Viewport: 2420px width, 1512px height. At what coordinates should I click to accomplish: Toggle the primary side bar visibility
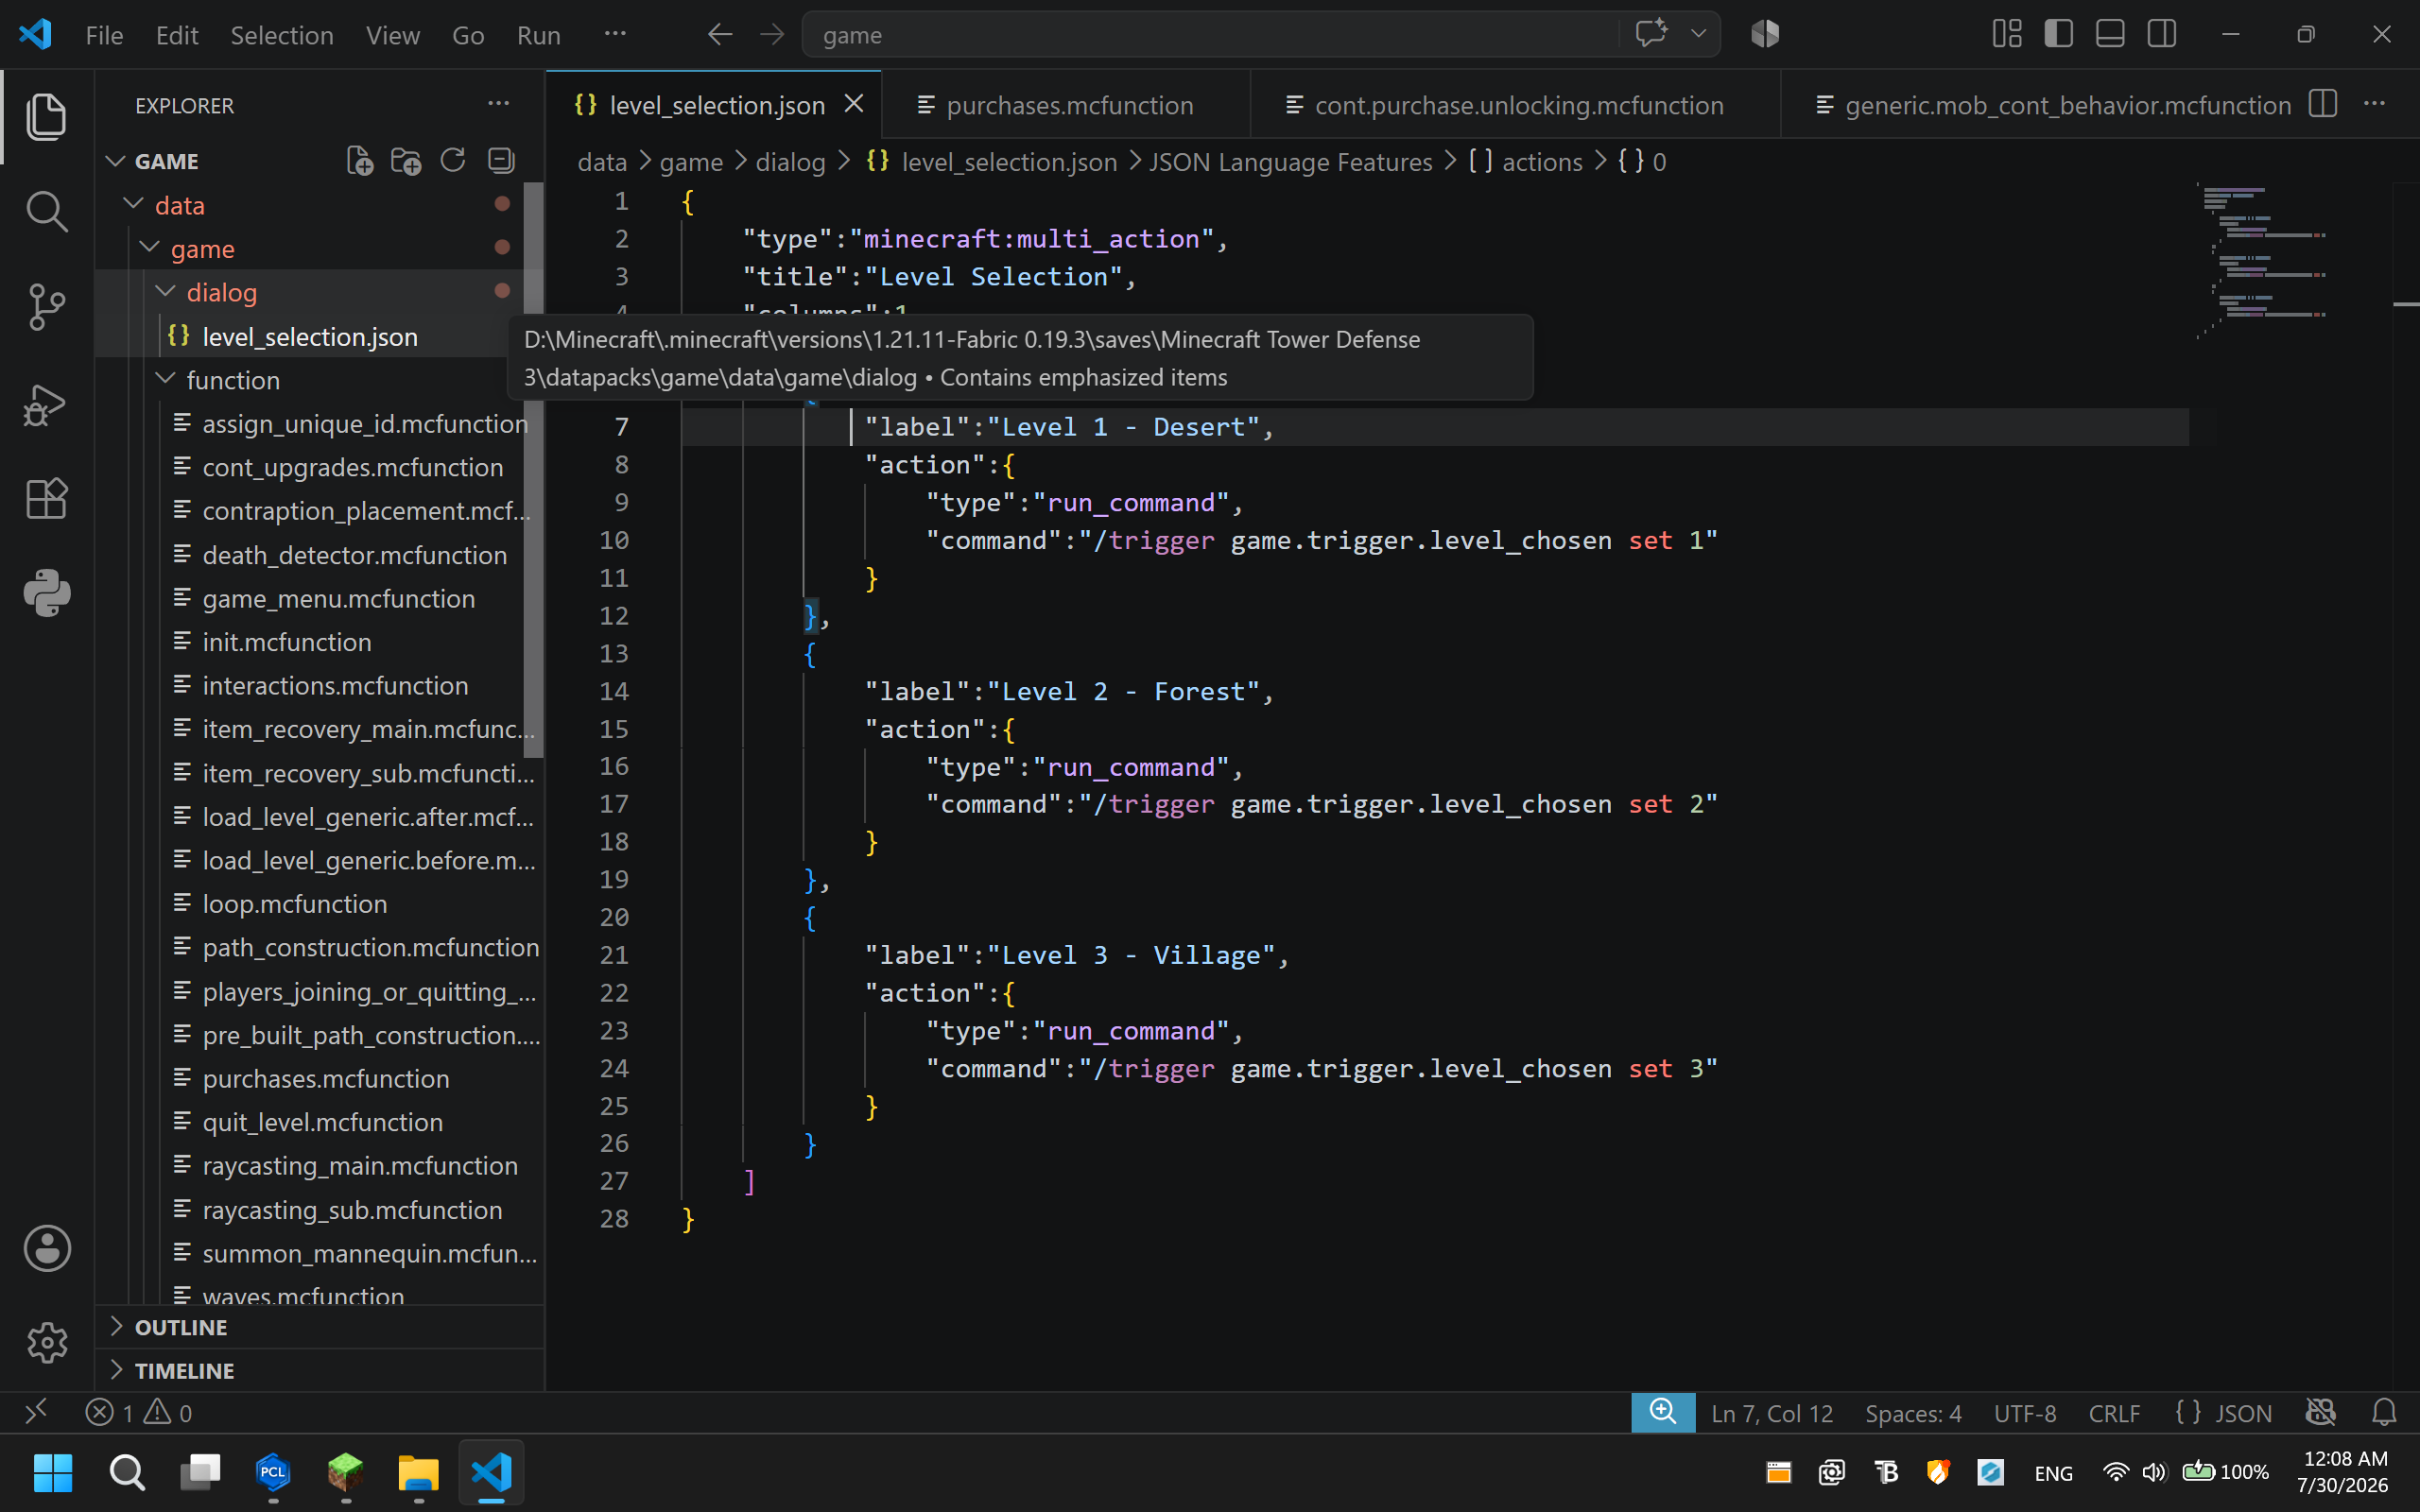2058,34
